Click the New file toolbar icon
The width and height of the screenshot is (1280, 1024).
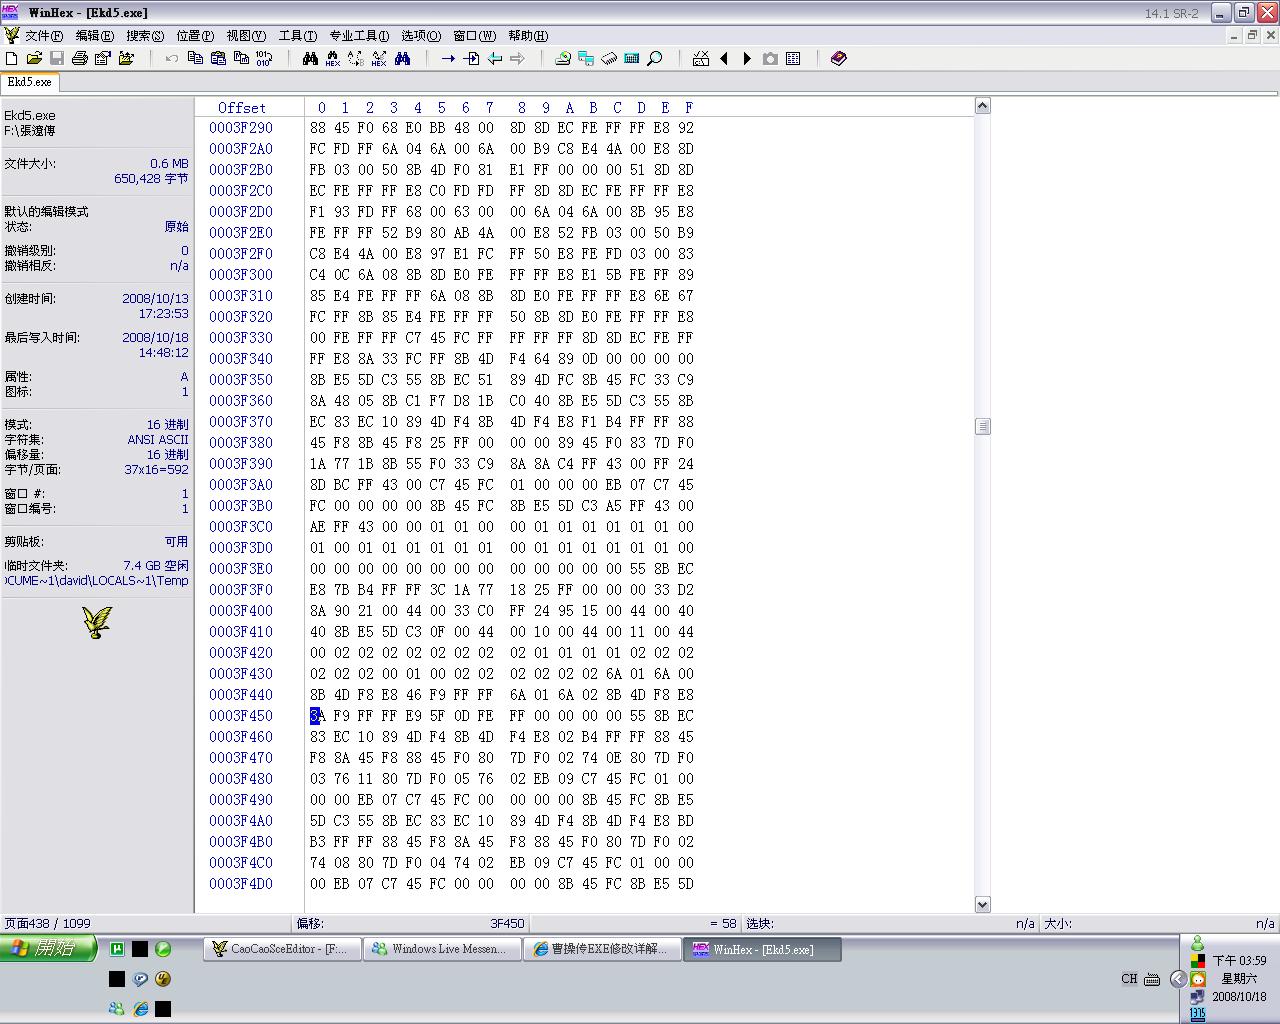[12, 59]
